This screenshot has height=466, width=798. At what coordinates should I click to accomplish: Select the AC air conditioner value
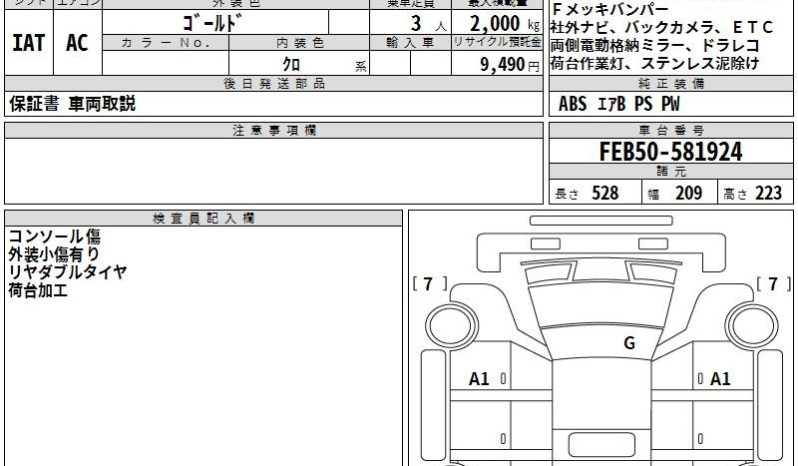coord(77,43)
